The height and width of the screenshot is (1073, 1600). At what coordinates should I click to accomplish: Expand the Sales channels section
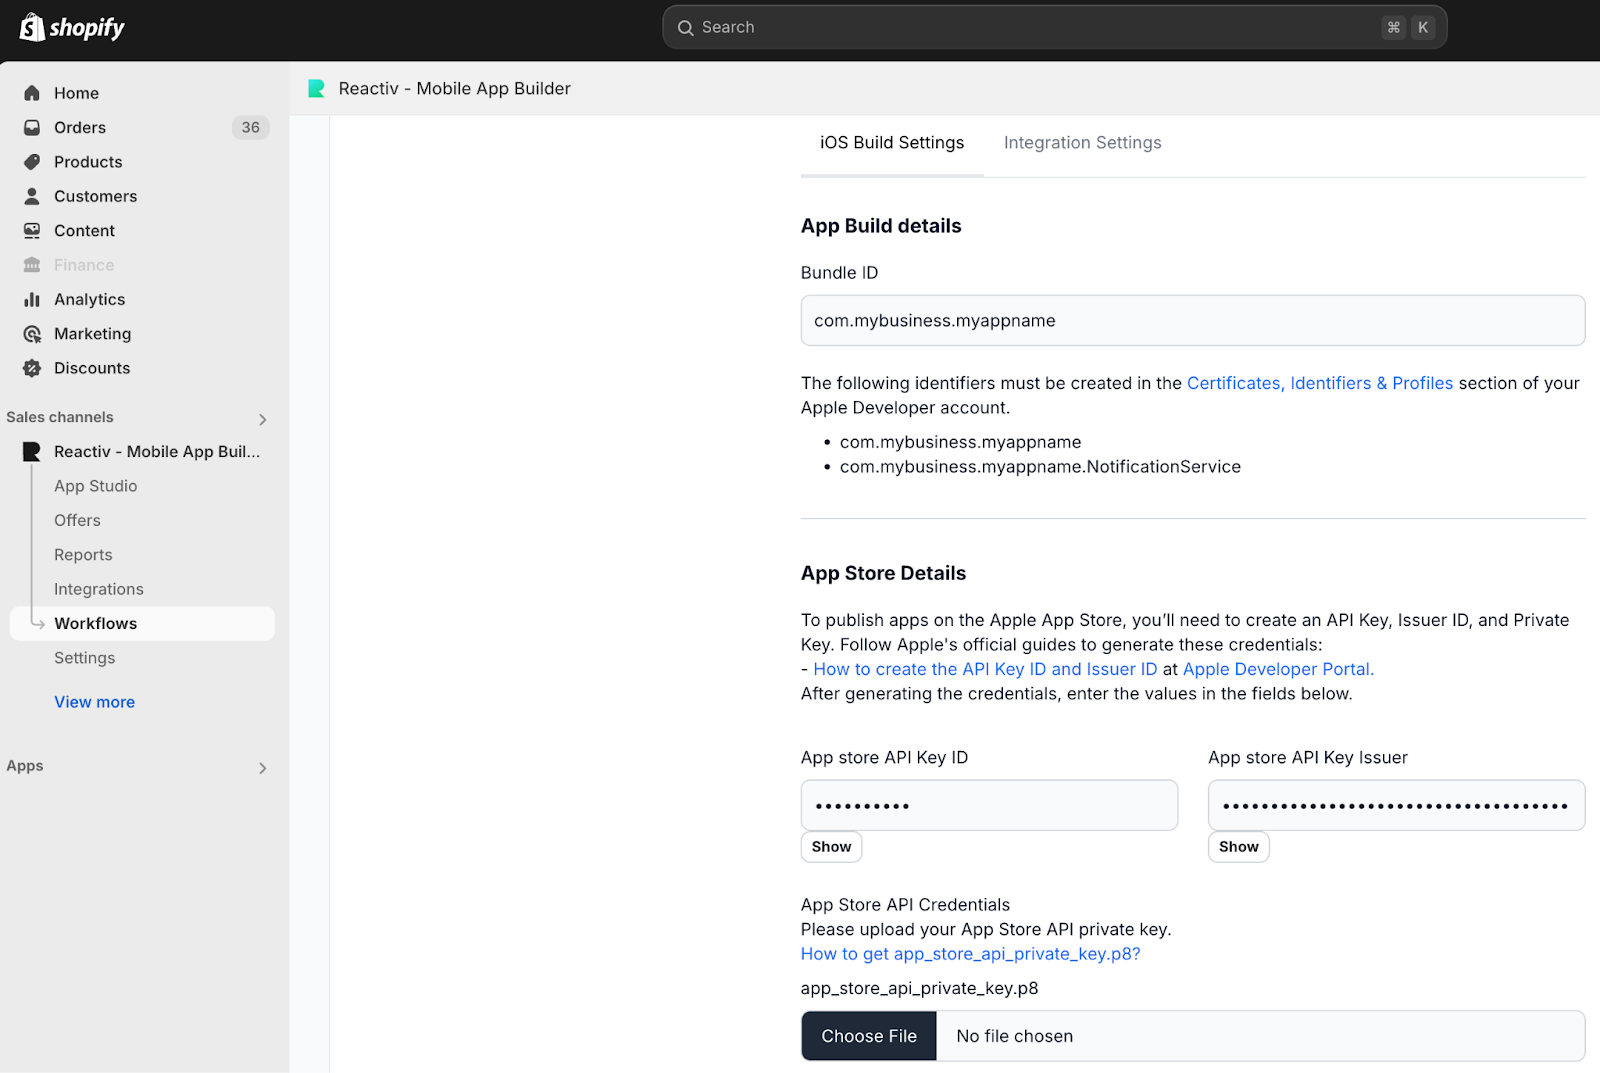262,419
